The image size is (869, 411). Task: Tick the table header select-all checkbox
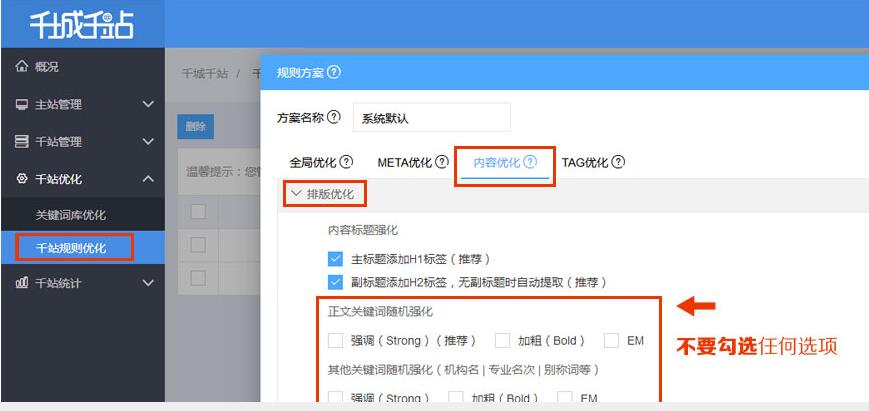(198, 211)
